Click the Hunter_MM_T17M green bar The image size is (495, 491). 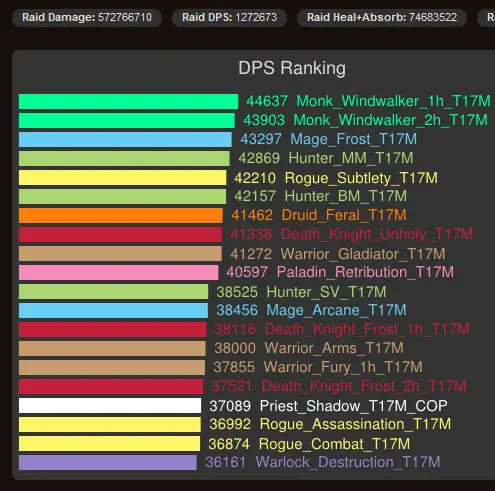click(x=124, y=158)
